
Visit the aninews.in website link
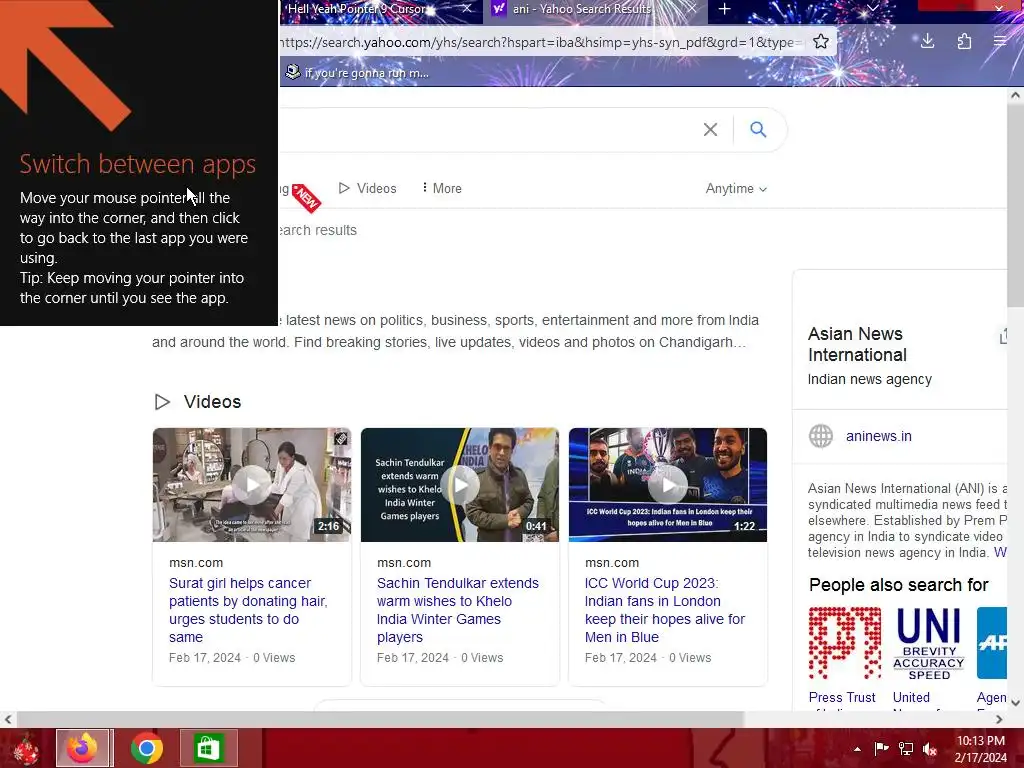[878, 436]
